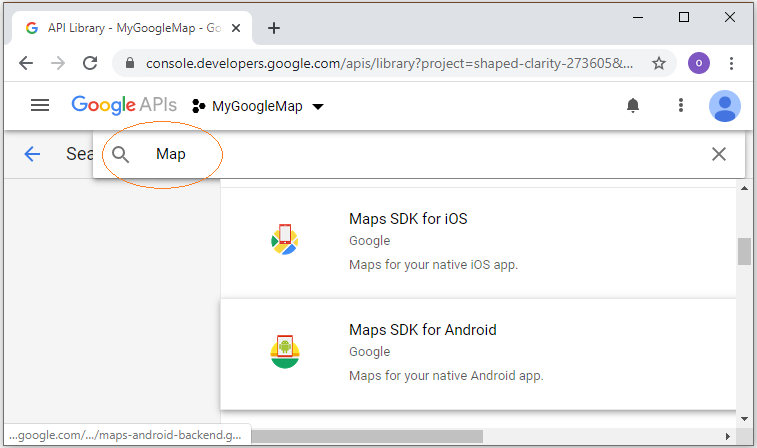The height and width of the screenshot is (448, 757).
Task: Click the scrollbar down arrow
Action: [744, 419]
